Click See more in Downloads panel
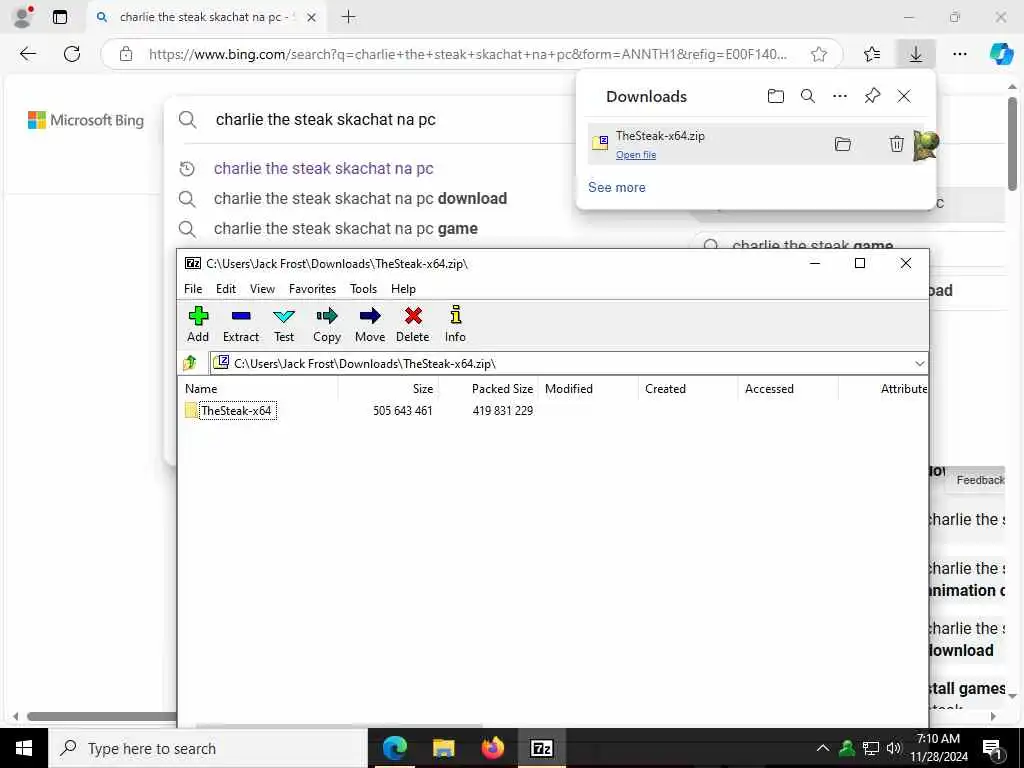Viewport: 1024px width, 768px height. coord(616,187)
